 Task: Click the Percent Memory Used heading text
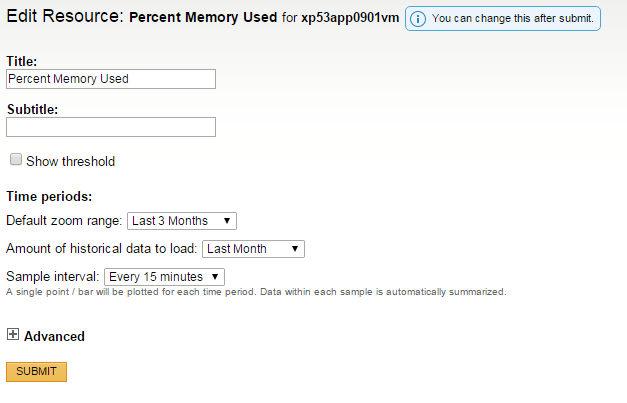[x=203, y=18]
